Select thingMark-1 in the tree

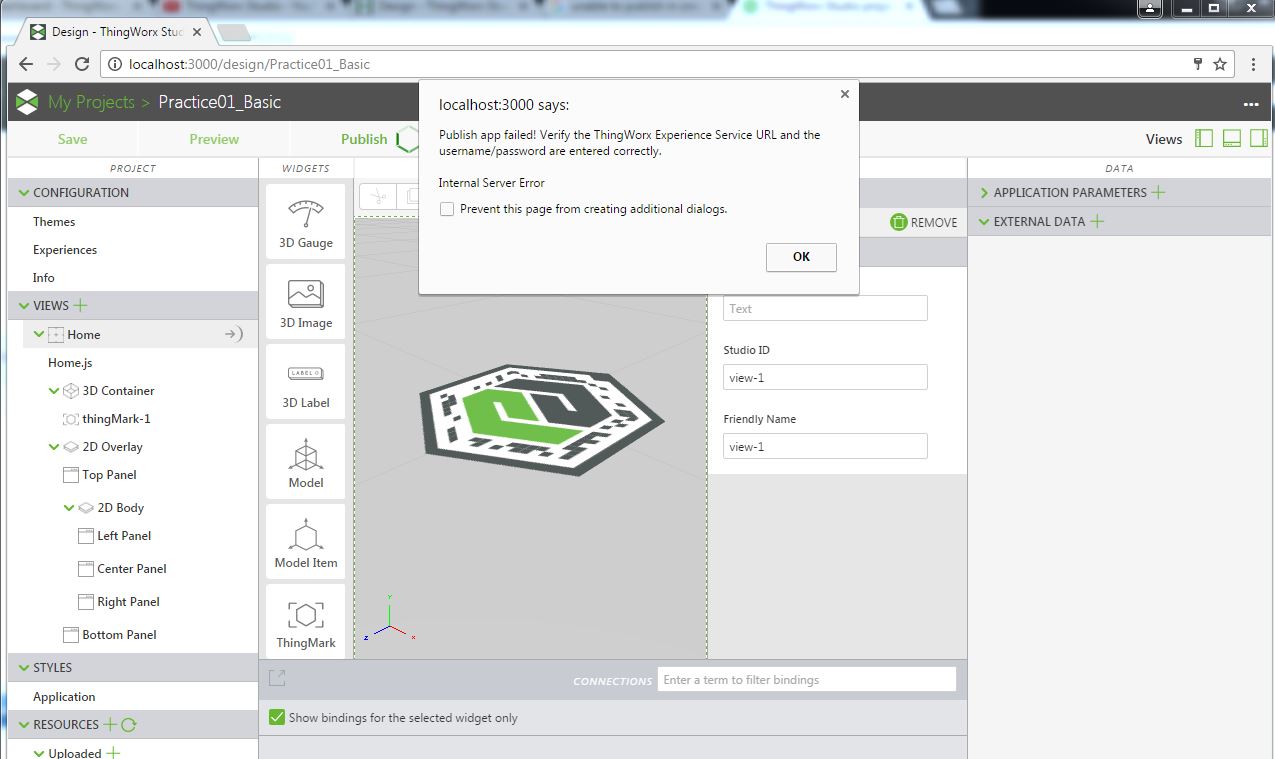[x=116, y=419]
